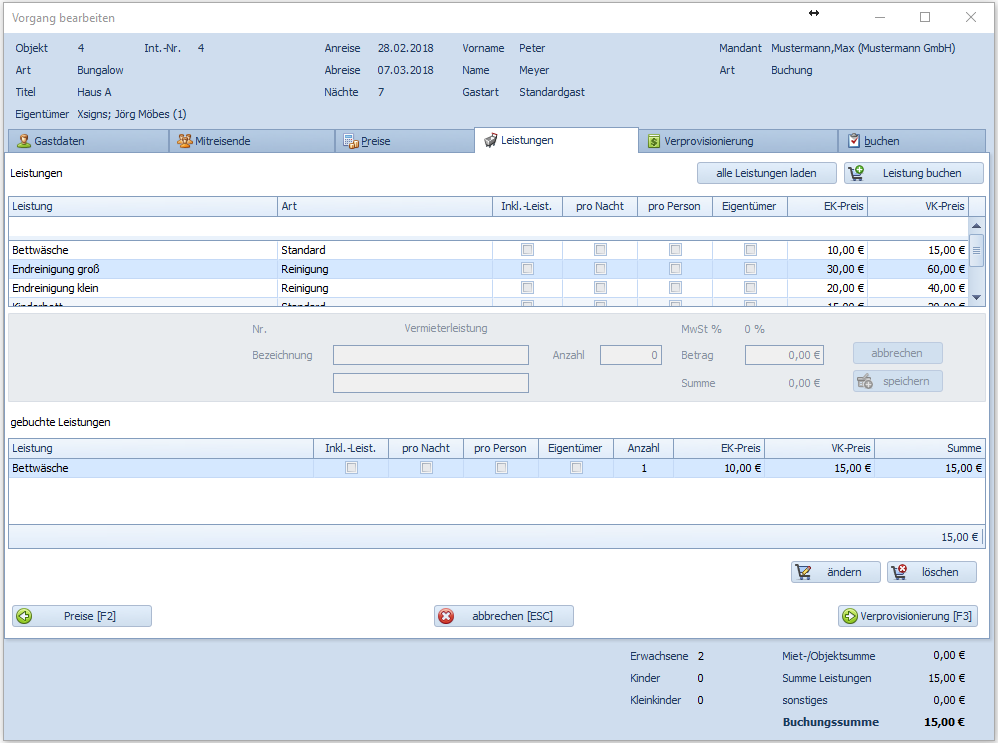Open the buchen tab
Image resolution: width=998 pixels, height=743 pixels.
tap(912, 141)
